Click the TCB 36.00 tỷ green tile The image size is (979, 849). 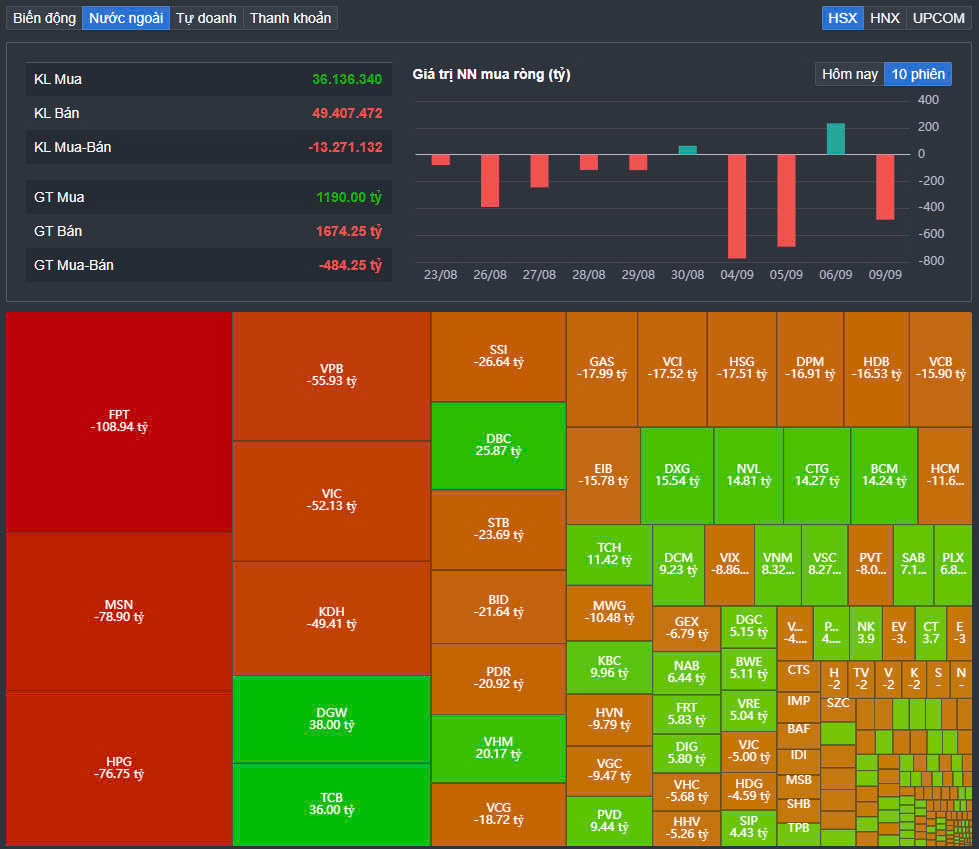[x=332, y=805]
